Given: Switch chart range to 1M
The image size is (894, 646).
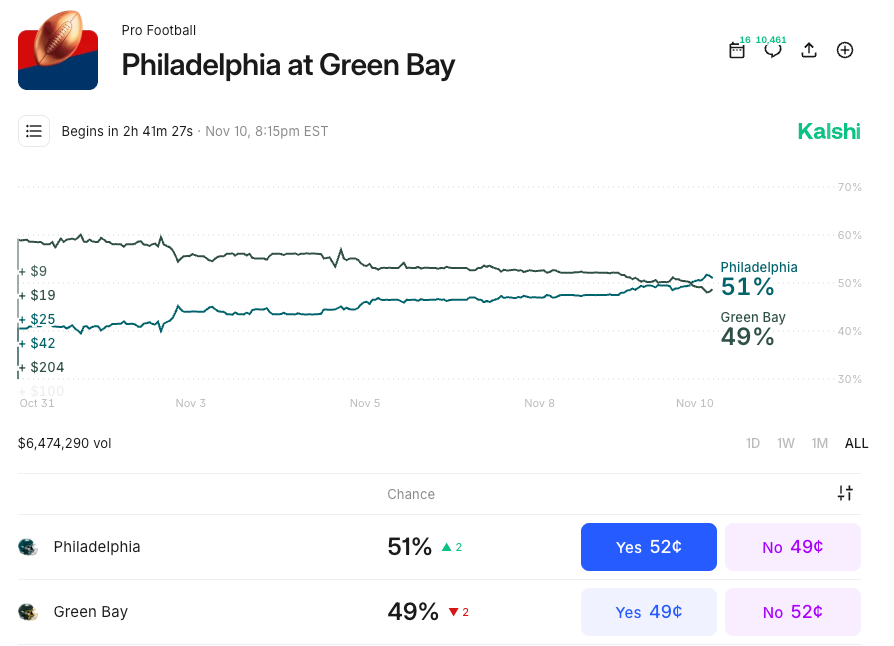Looking at the screenshot, I should point(820,443).
